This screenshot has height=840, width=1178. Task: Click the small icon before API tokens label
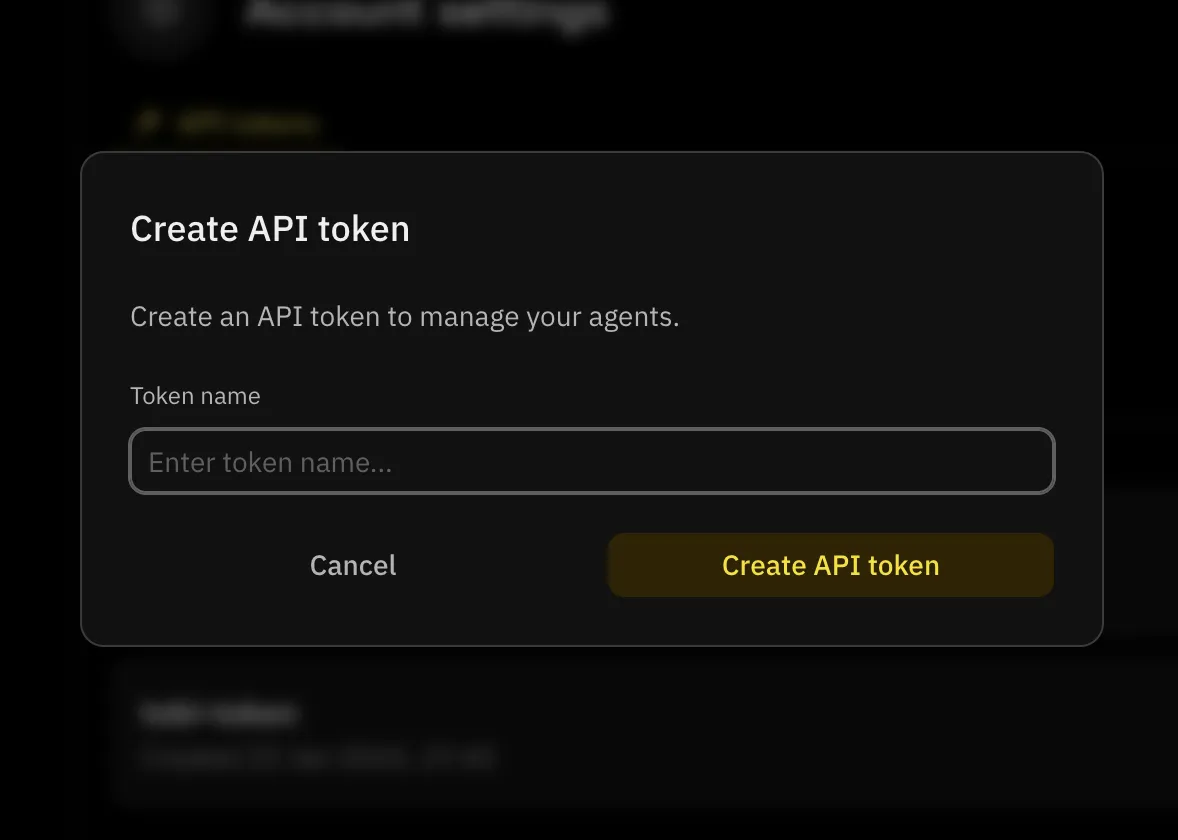coord(149,122)
